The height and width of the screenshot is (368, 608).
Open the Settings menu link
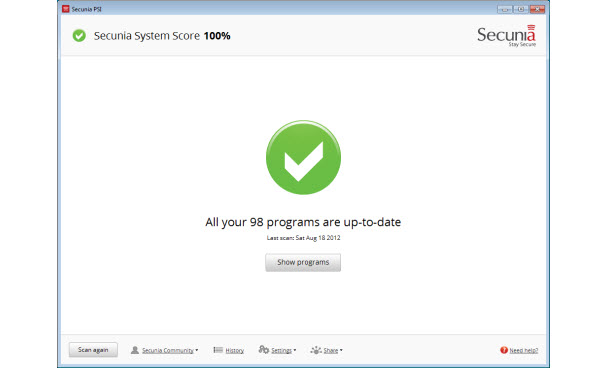click(x=282, y=351)
